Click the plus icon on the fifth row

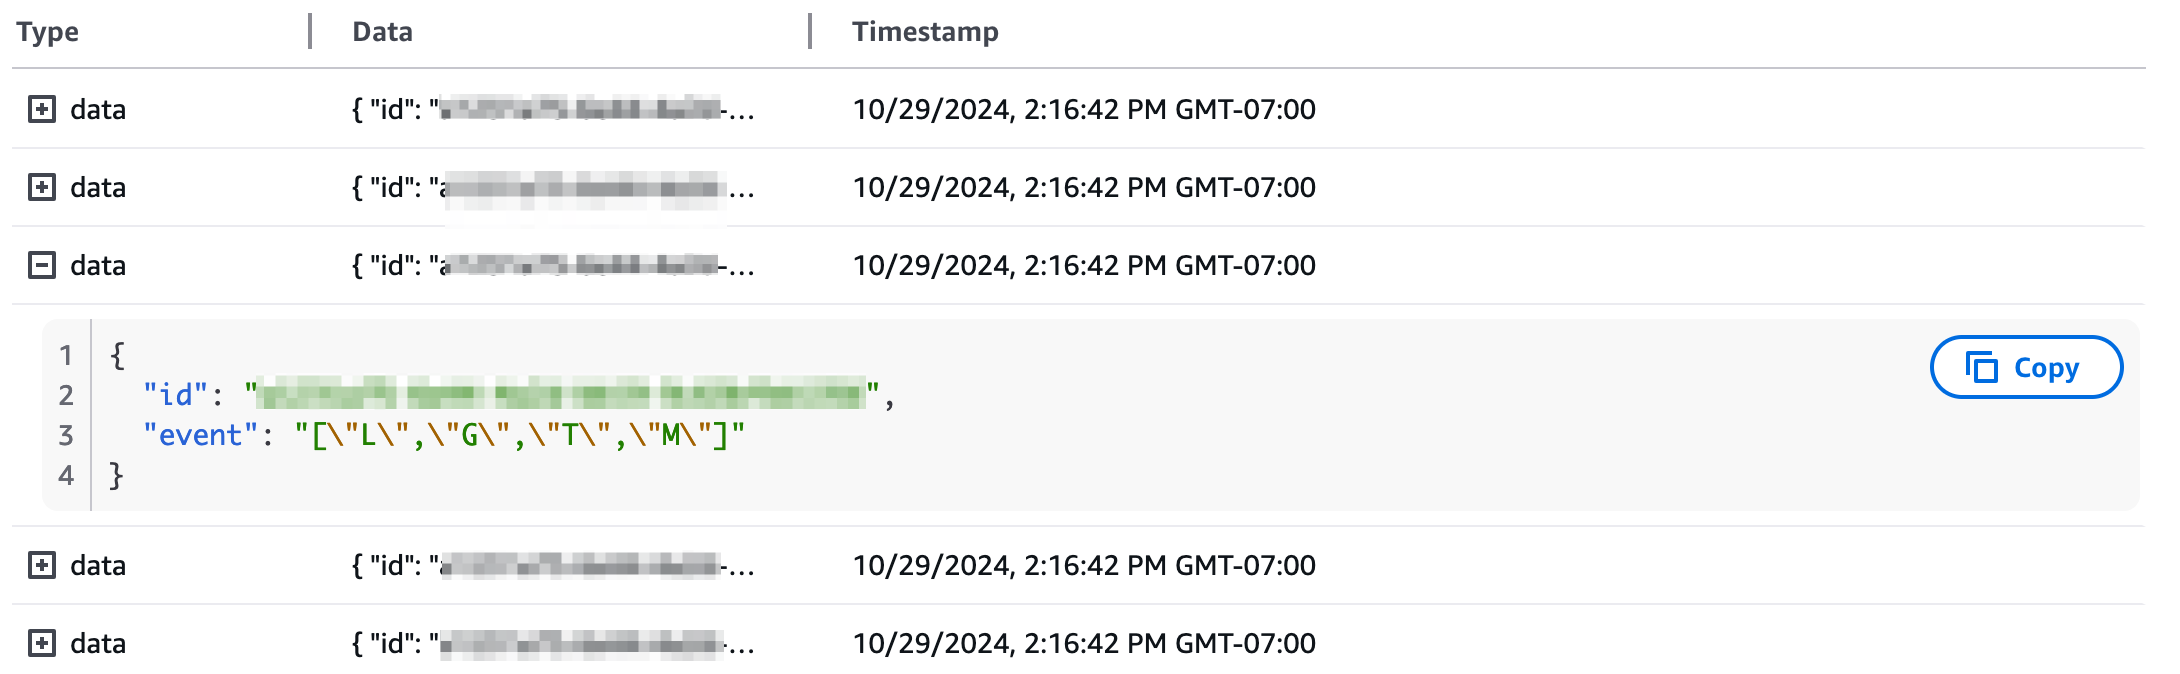click(40, 644)
